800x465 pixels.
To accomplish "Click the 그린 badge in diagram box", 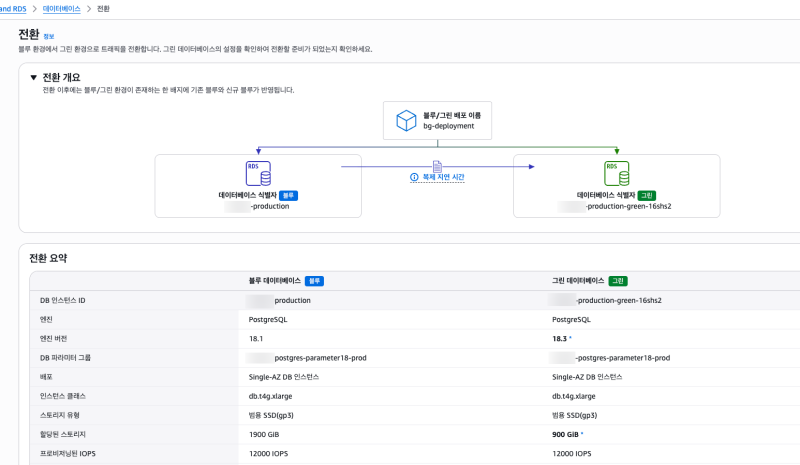I will [646, 195].
